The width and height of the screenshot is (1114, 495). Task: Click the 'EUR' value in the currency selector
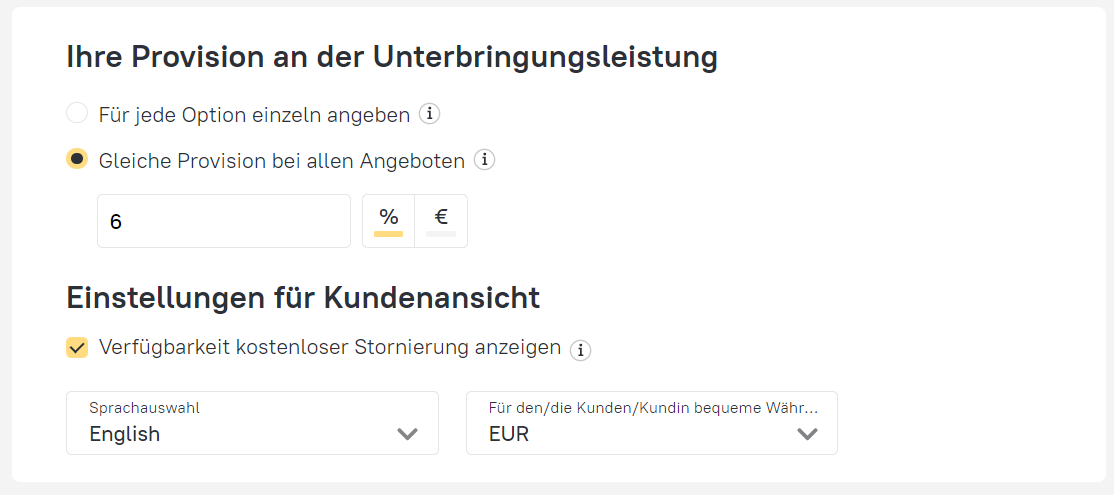pos(509,434)
